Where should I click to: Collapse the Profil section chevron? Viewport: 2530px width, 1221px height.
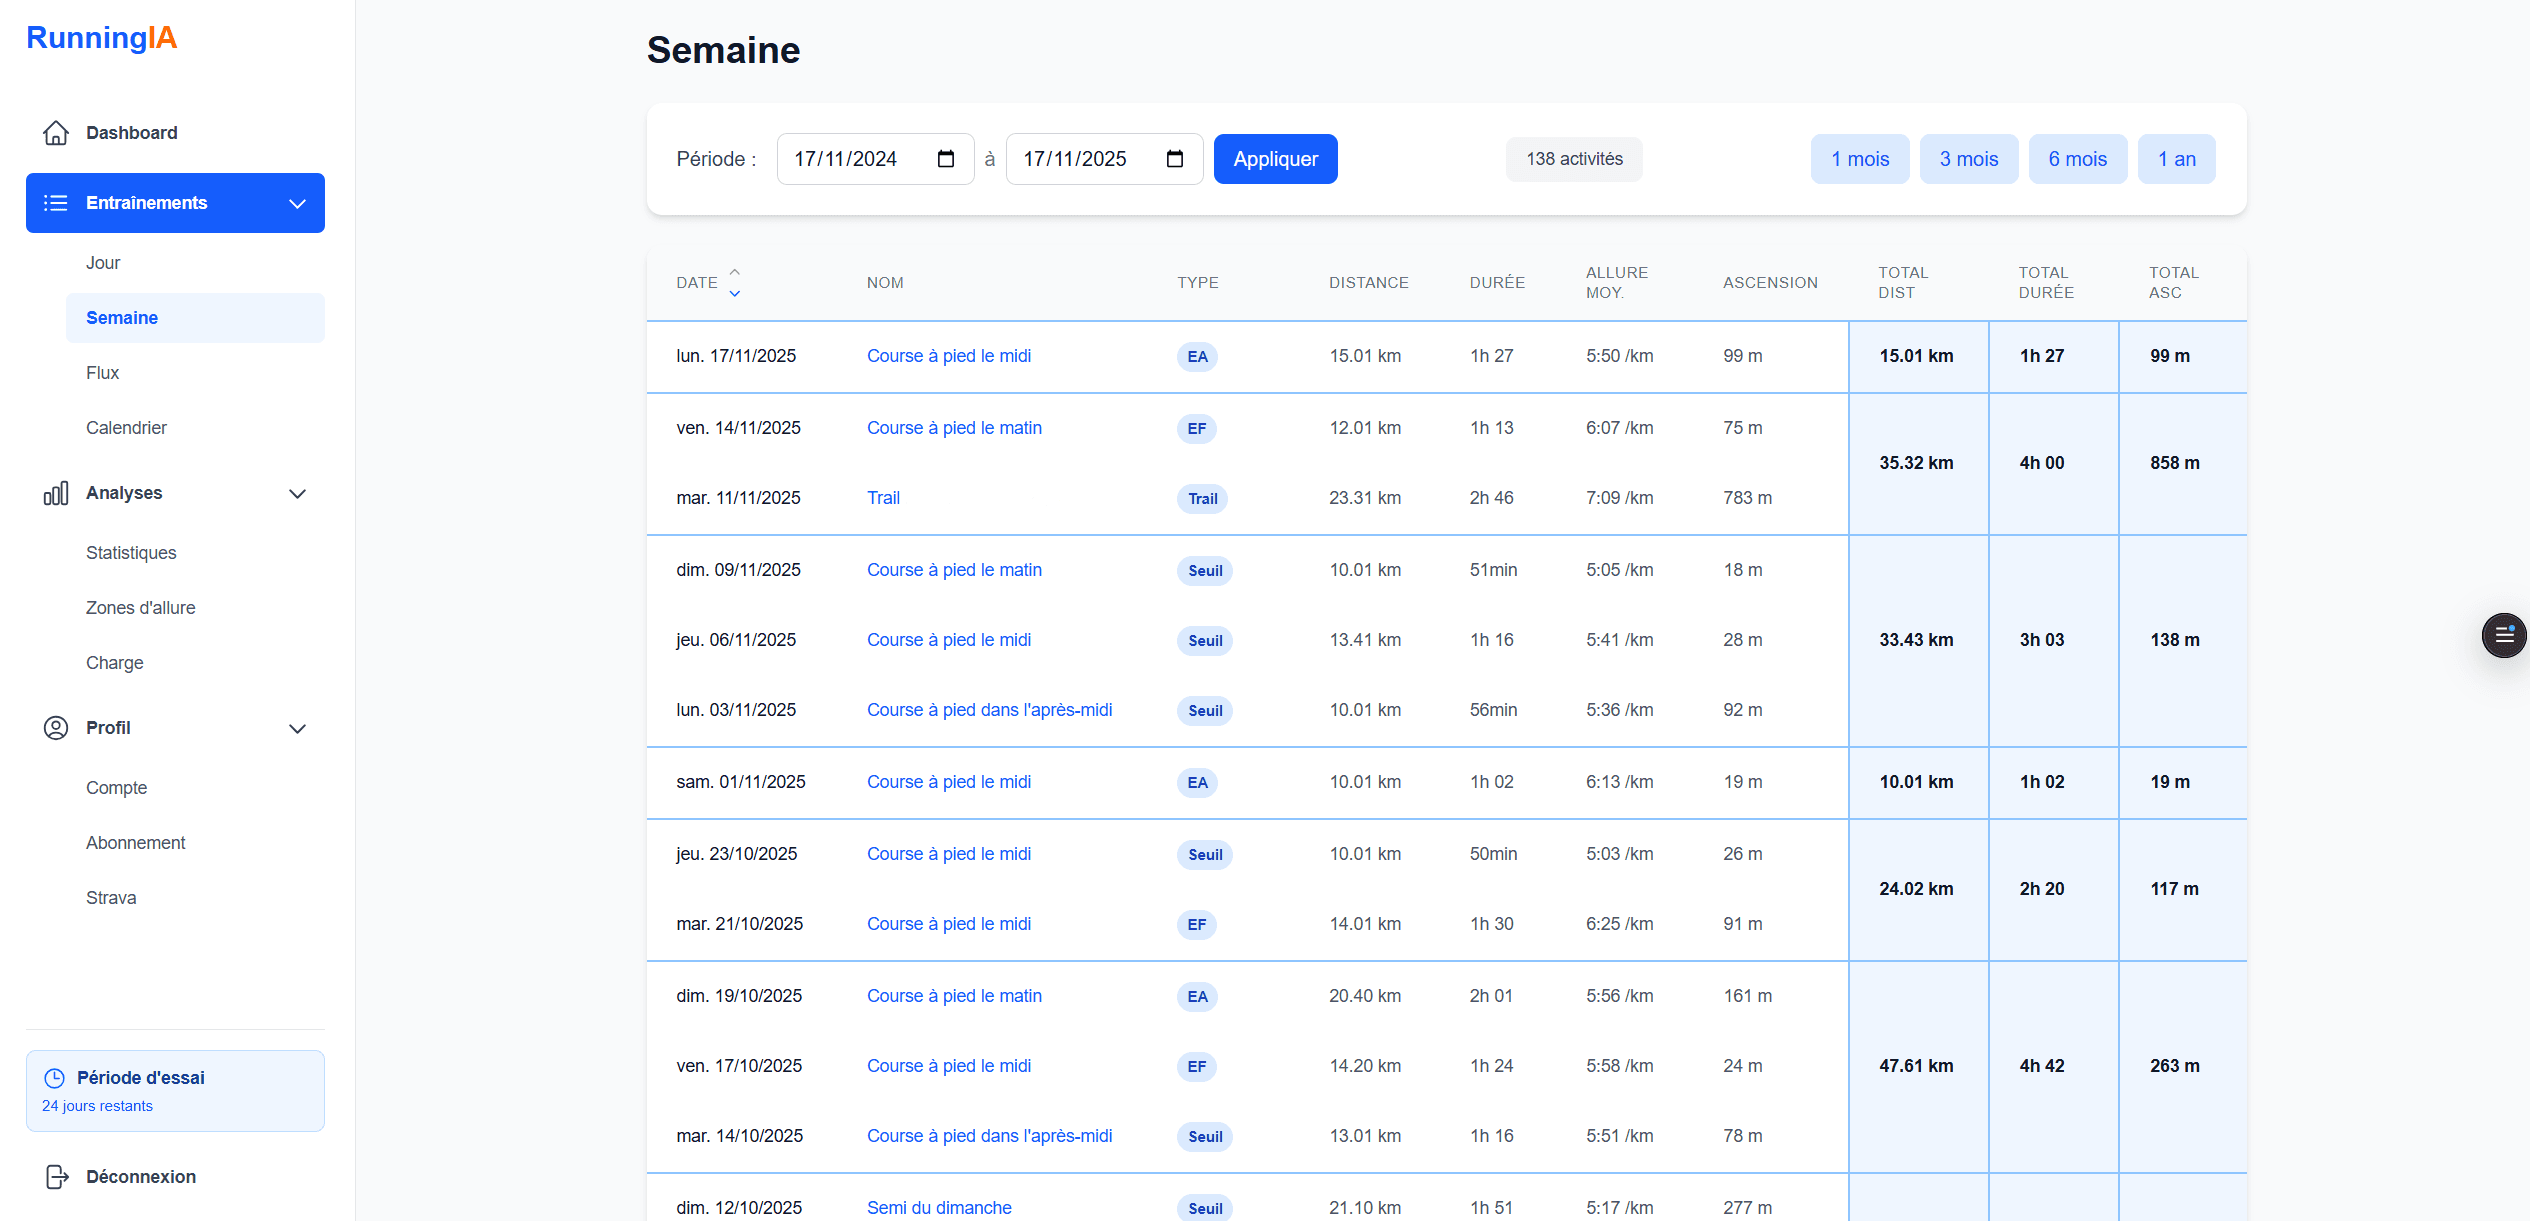point(297,728)
